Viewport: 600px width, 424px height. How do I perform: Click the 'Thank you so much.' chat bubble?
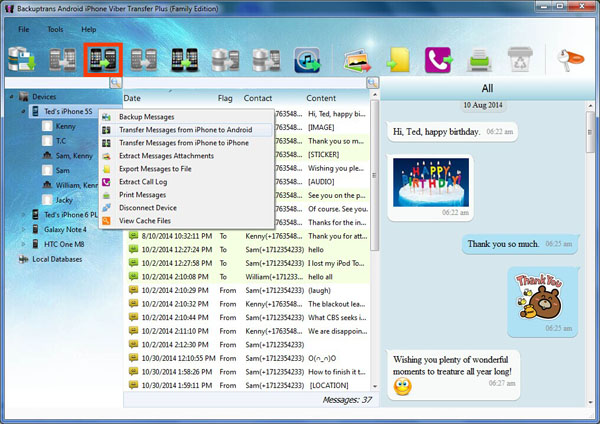click(x=520, y=244)
